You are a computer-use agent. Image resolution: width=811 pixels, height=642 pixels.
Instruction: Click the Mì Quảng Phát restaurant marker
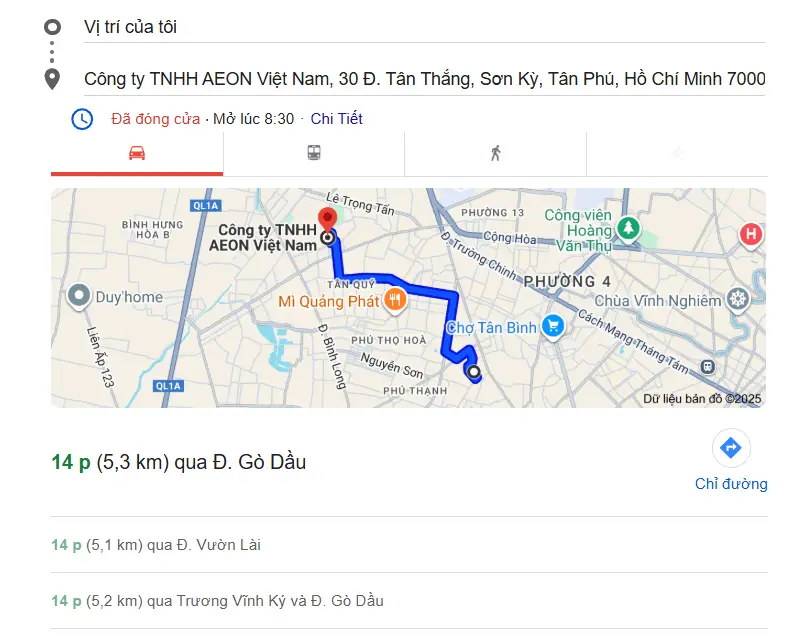pyautogui.click(x=395, y=299)
